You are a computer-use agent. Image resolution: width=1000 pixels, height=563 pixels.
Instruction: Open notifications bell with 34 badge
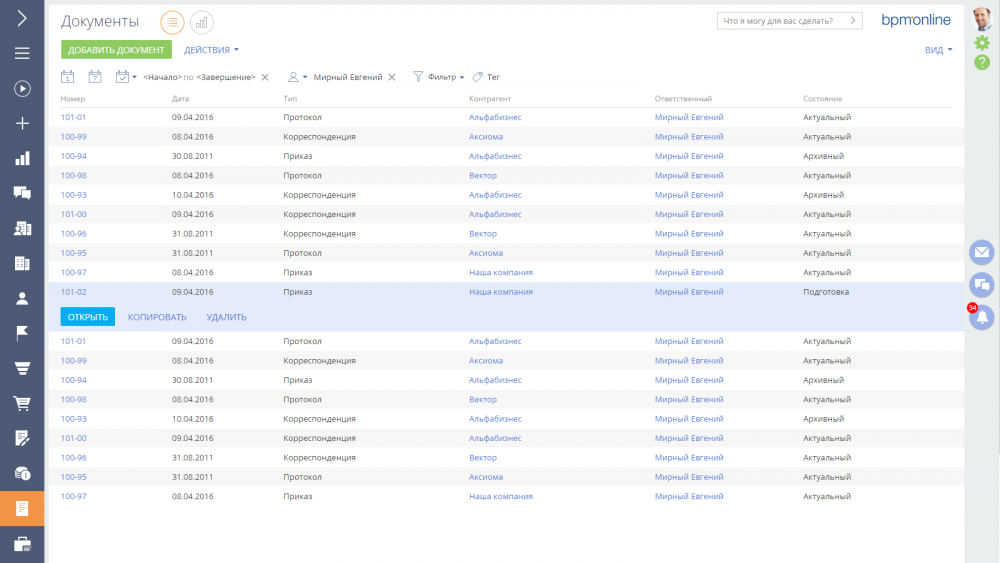point(982,318)
